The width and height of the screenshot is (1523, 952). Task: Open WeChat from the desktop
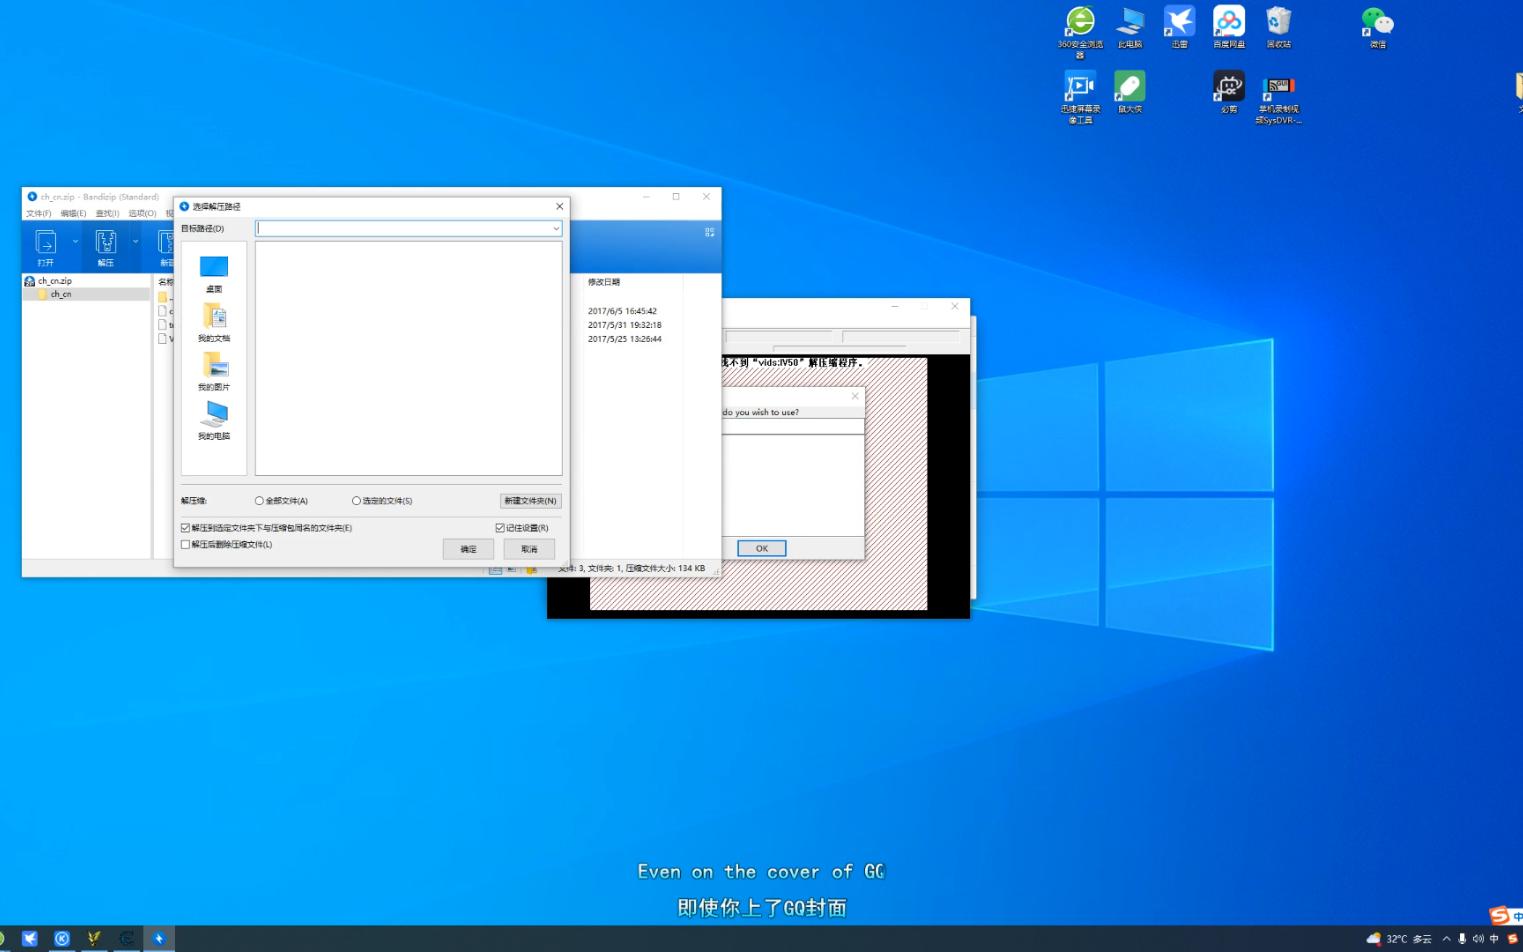click(x=1377, y=25)
